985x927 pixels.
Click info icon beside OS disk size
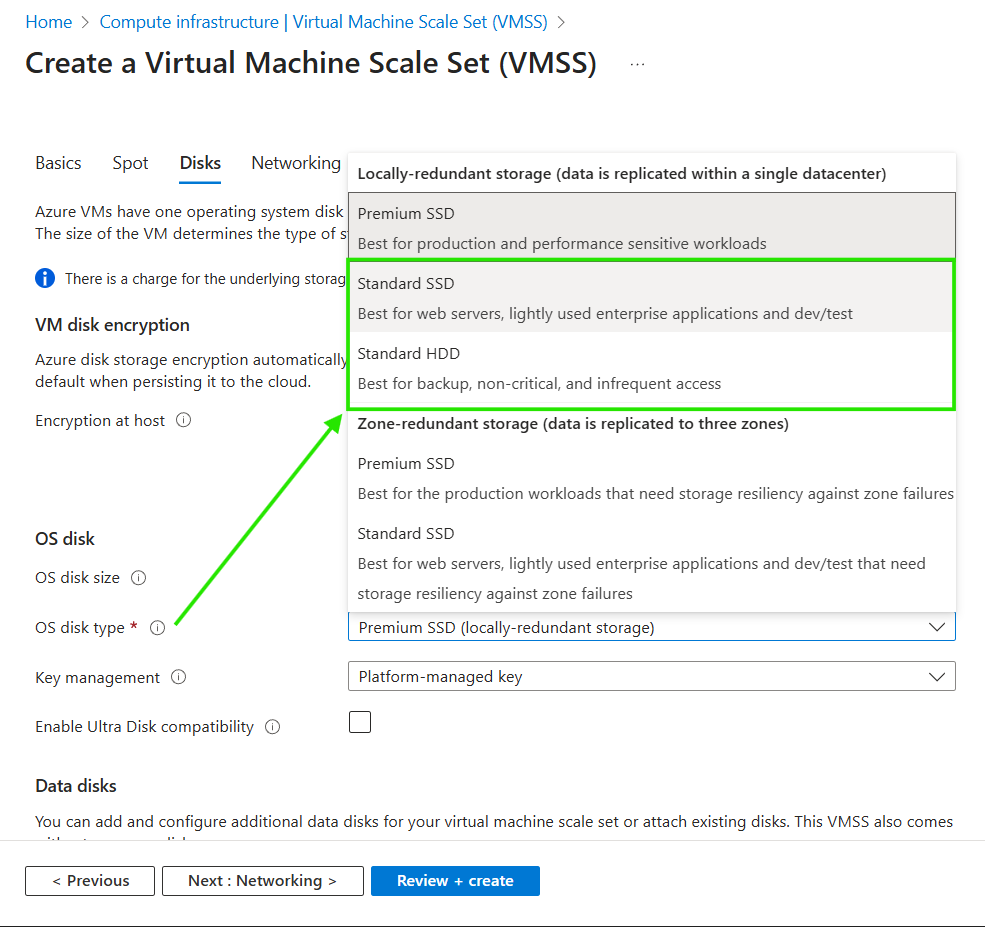tap(139, 578)
